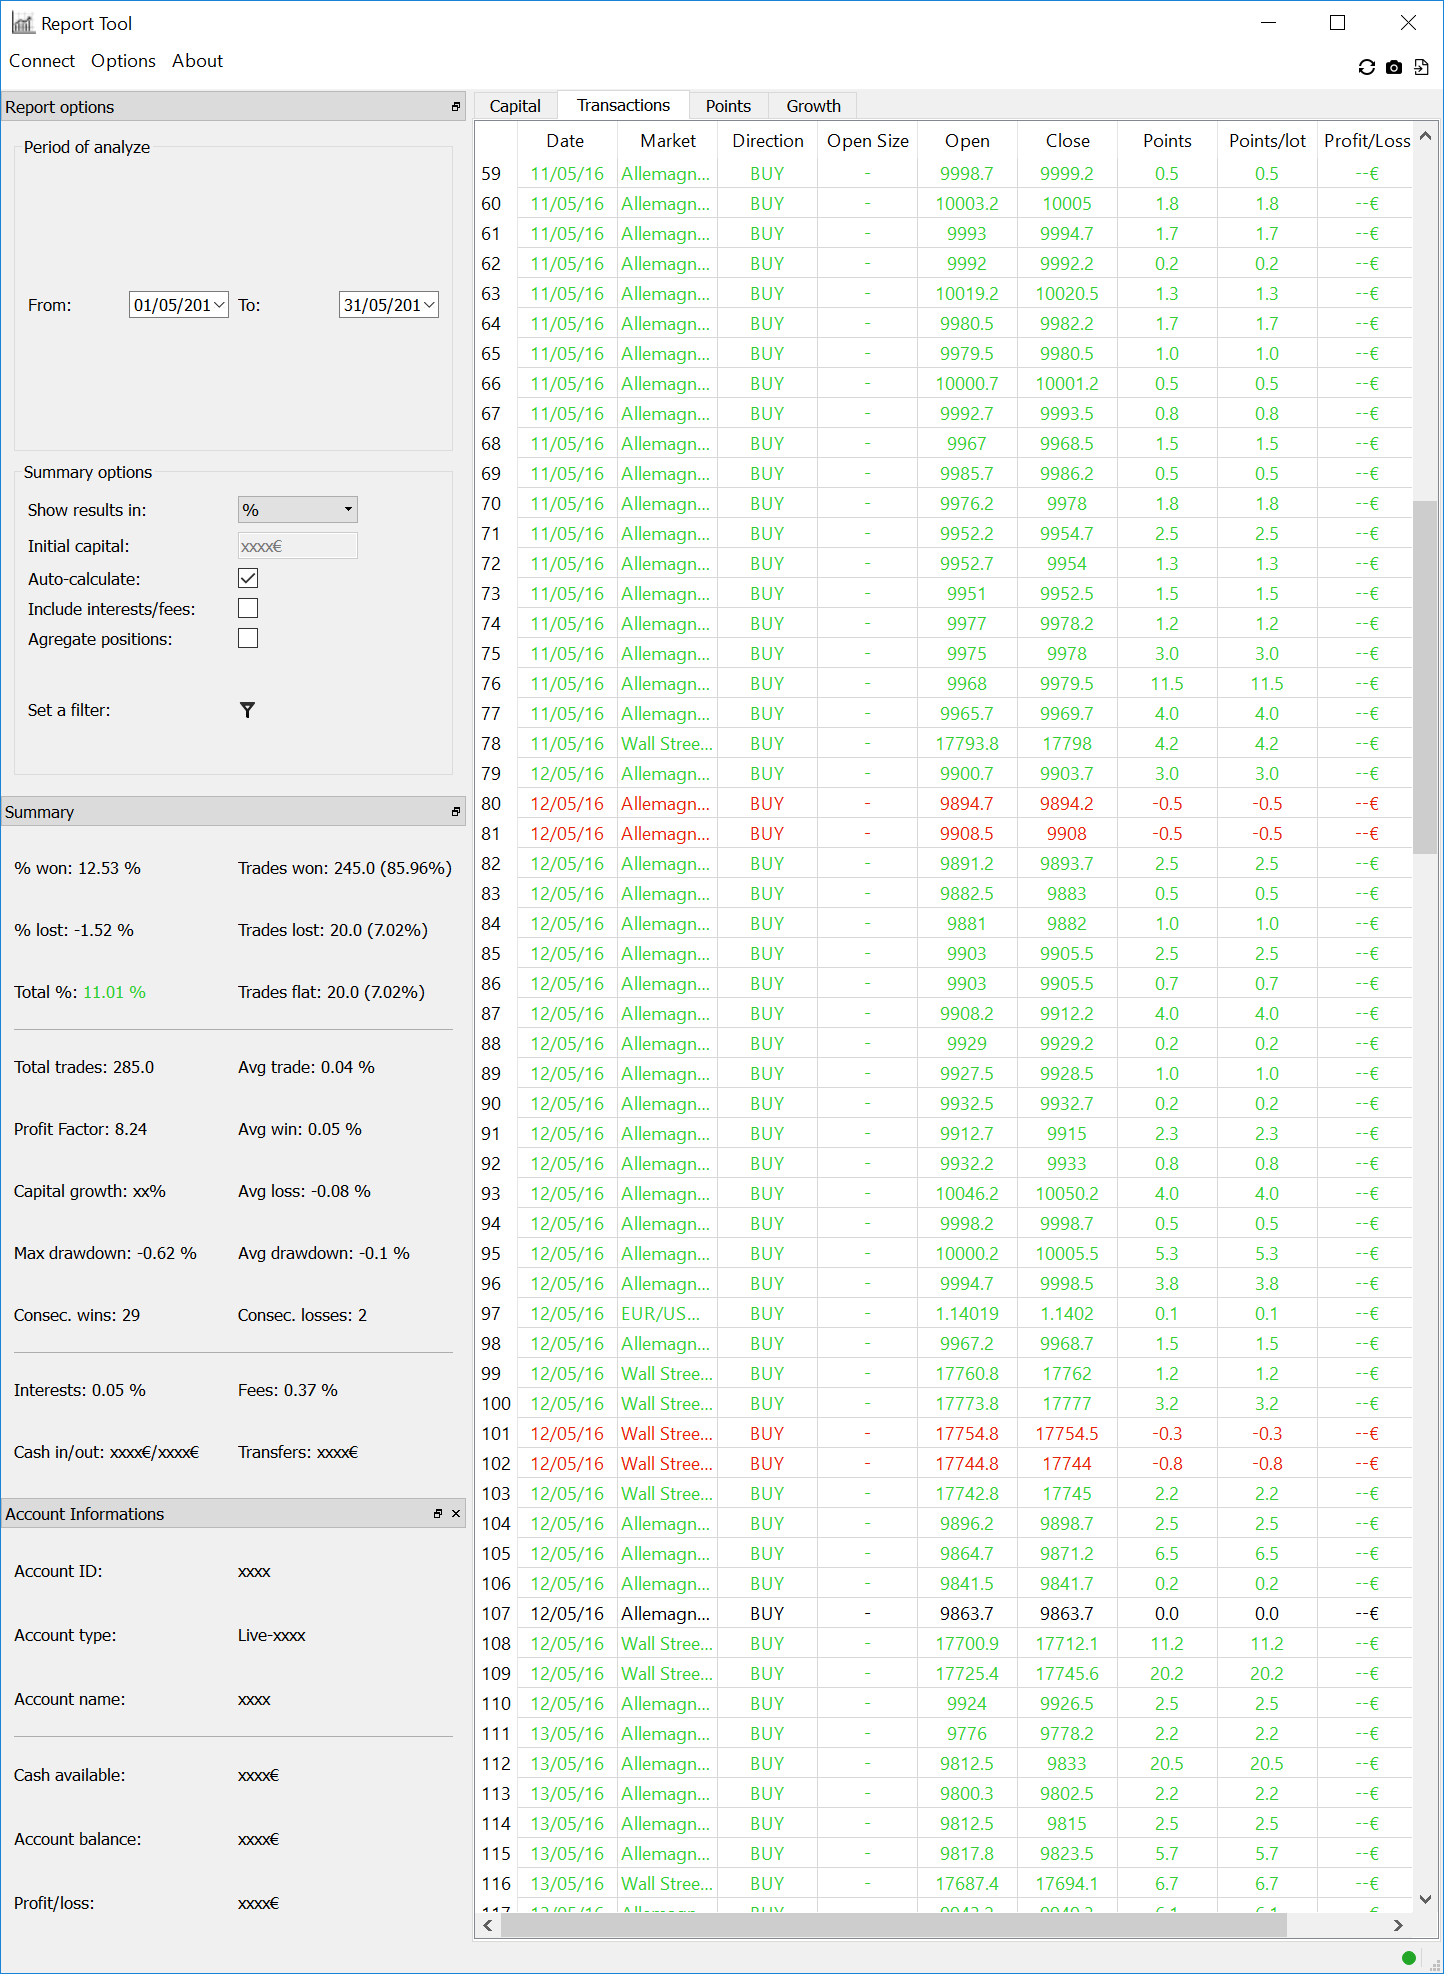Click the scroll down arrow of the table

[1425, 1899]
